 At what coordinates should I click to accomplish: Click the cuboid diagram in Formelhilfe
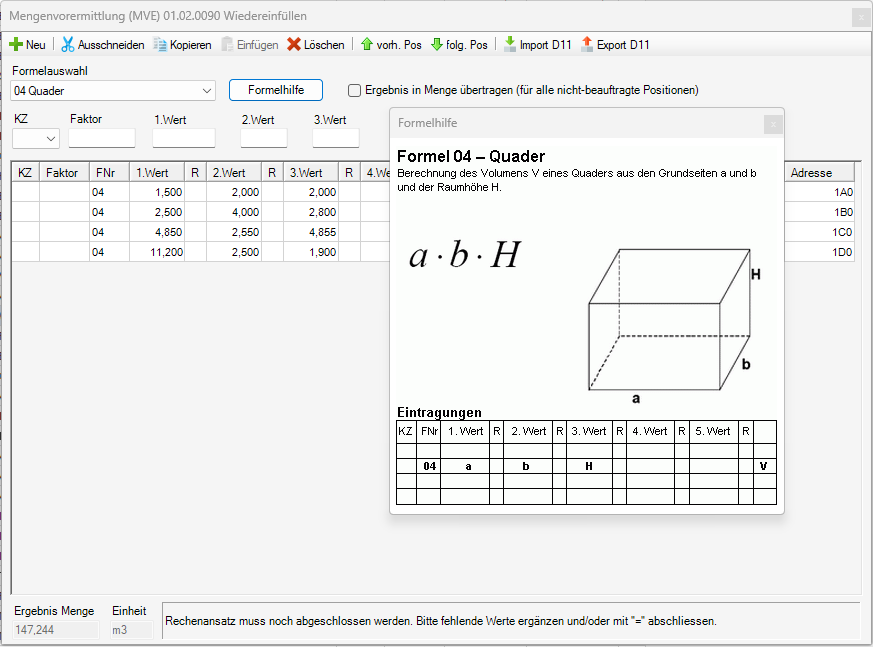pyautogui.click(x=673, y=325)
